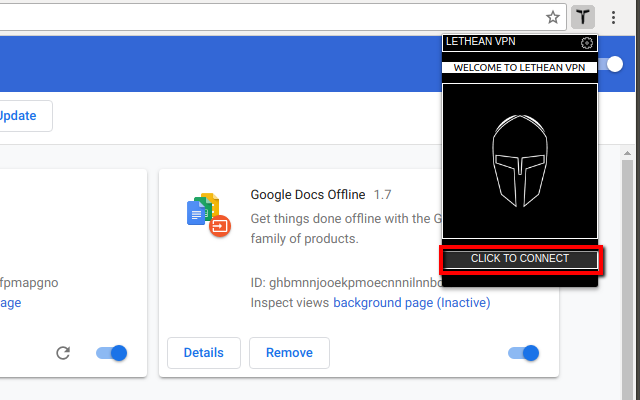This screenshot has width=640, height=400.
Task: Click the scrollbar up arrow
Action: click(x=627, y=153)
